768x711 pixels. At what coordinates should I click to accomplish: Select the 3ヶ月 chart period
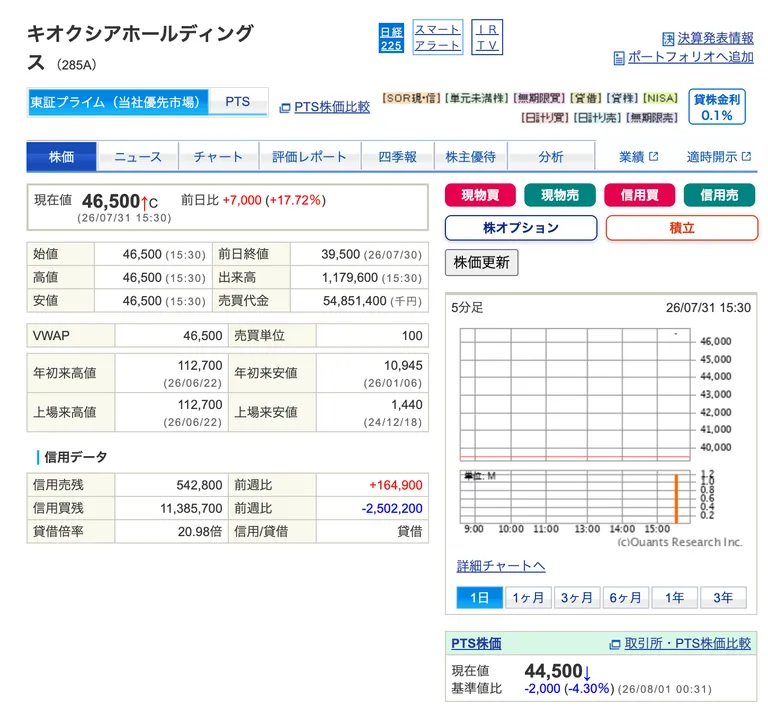point(576,597)
